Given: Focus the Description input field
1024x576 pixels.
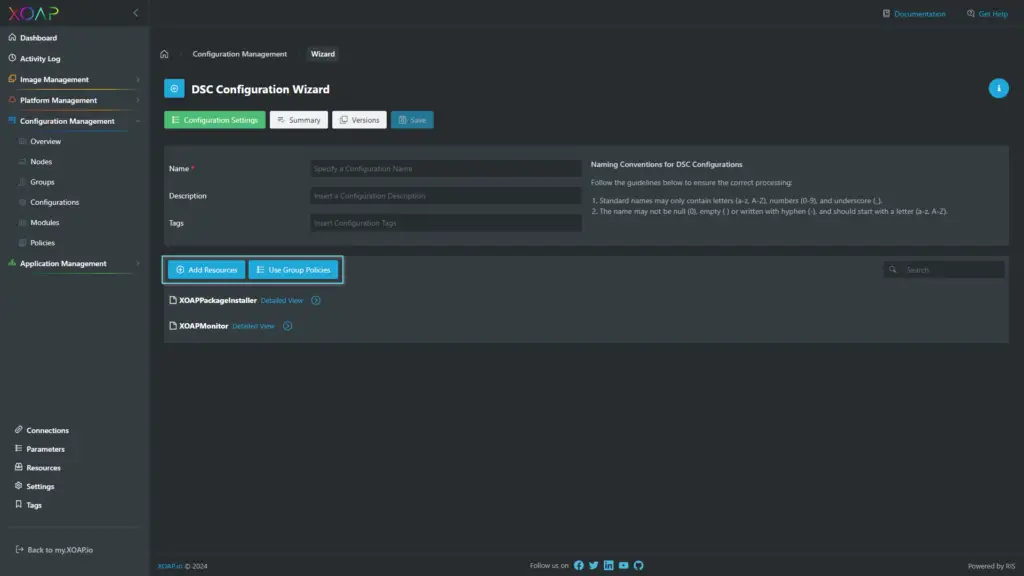Looking at the screenshot, I should pyautogui.click(x=445, y=196).
